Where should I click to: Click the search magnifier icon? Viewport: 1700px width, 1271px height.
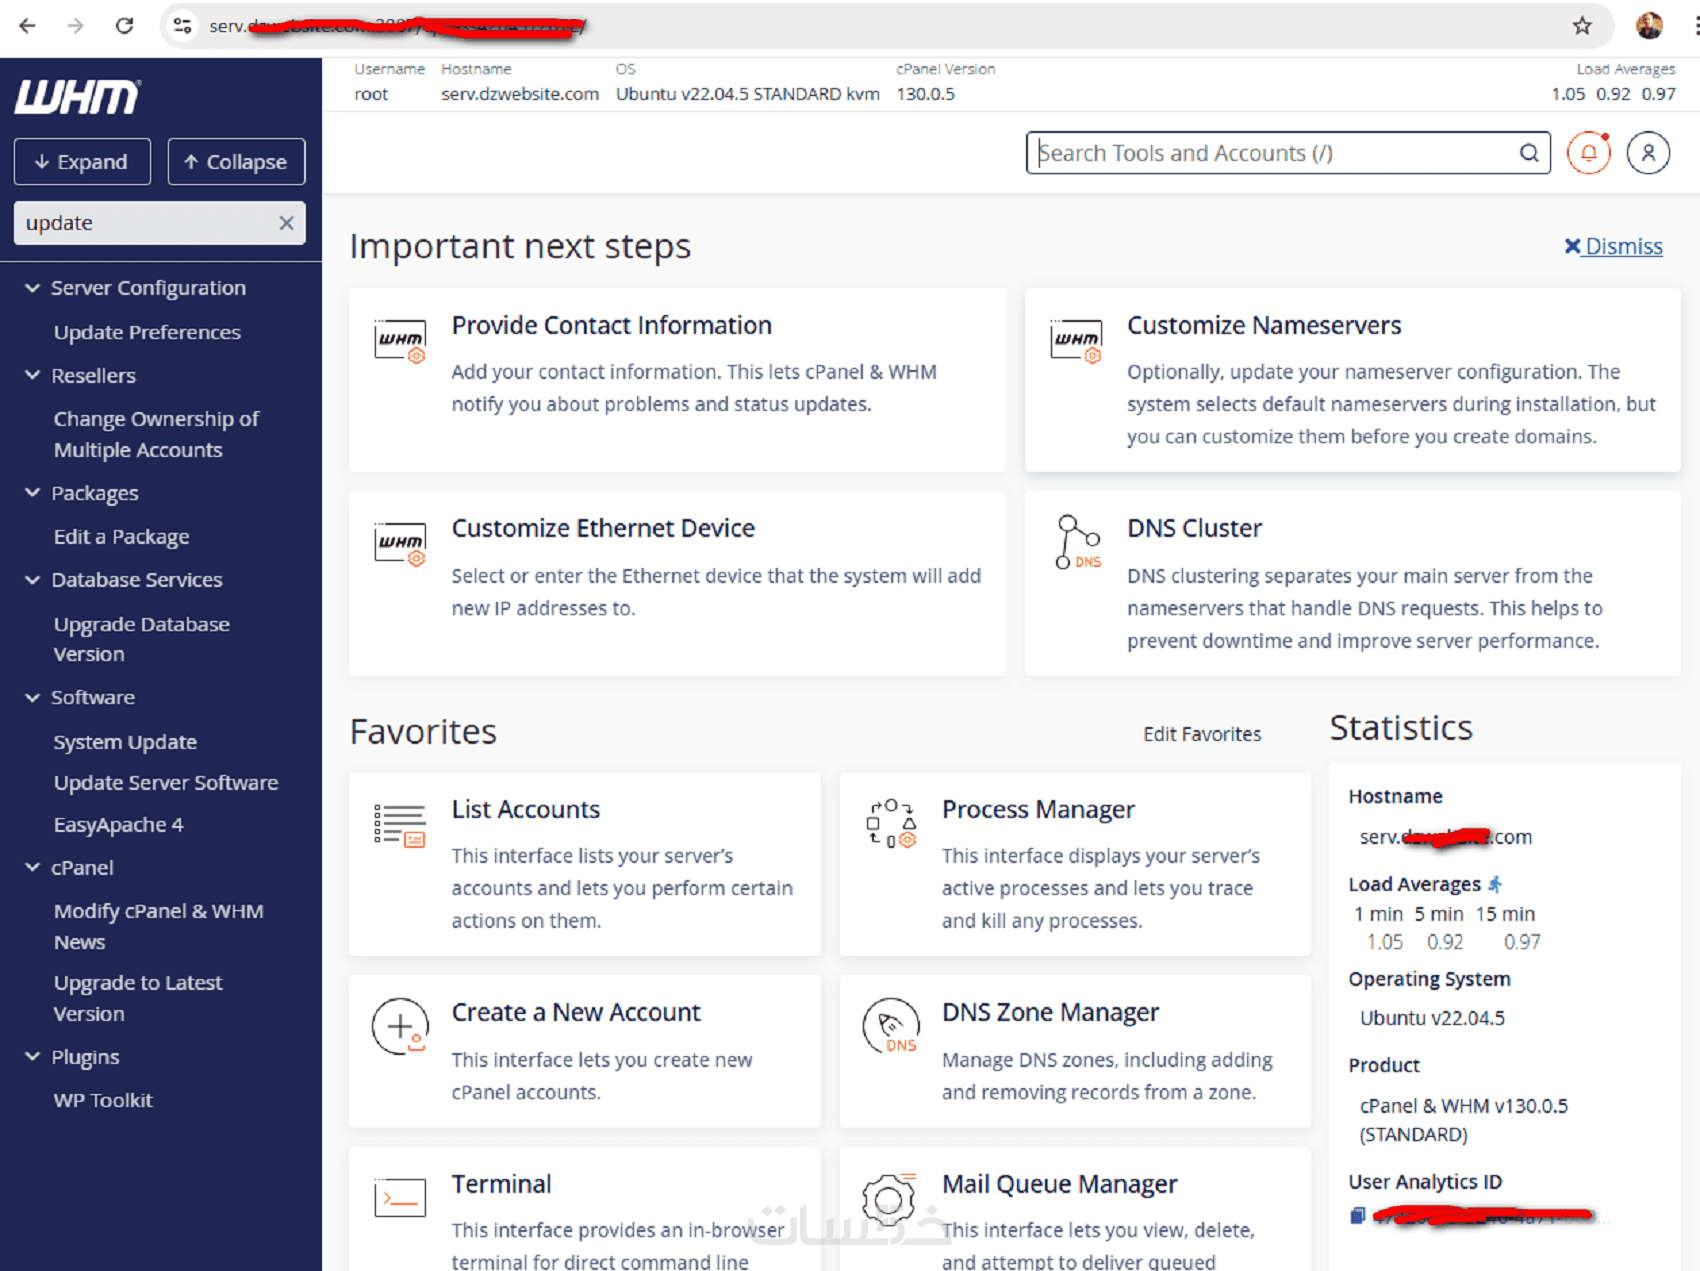1529,153
